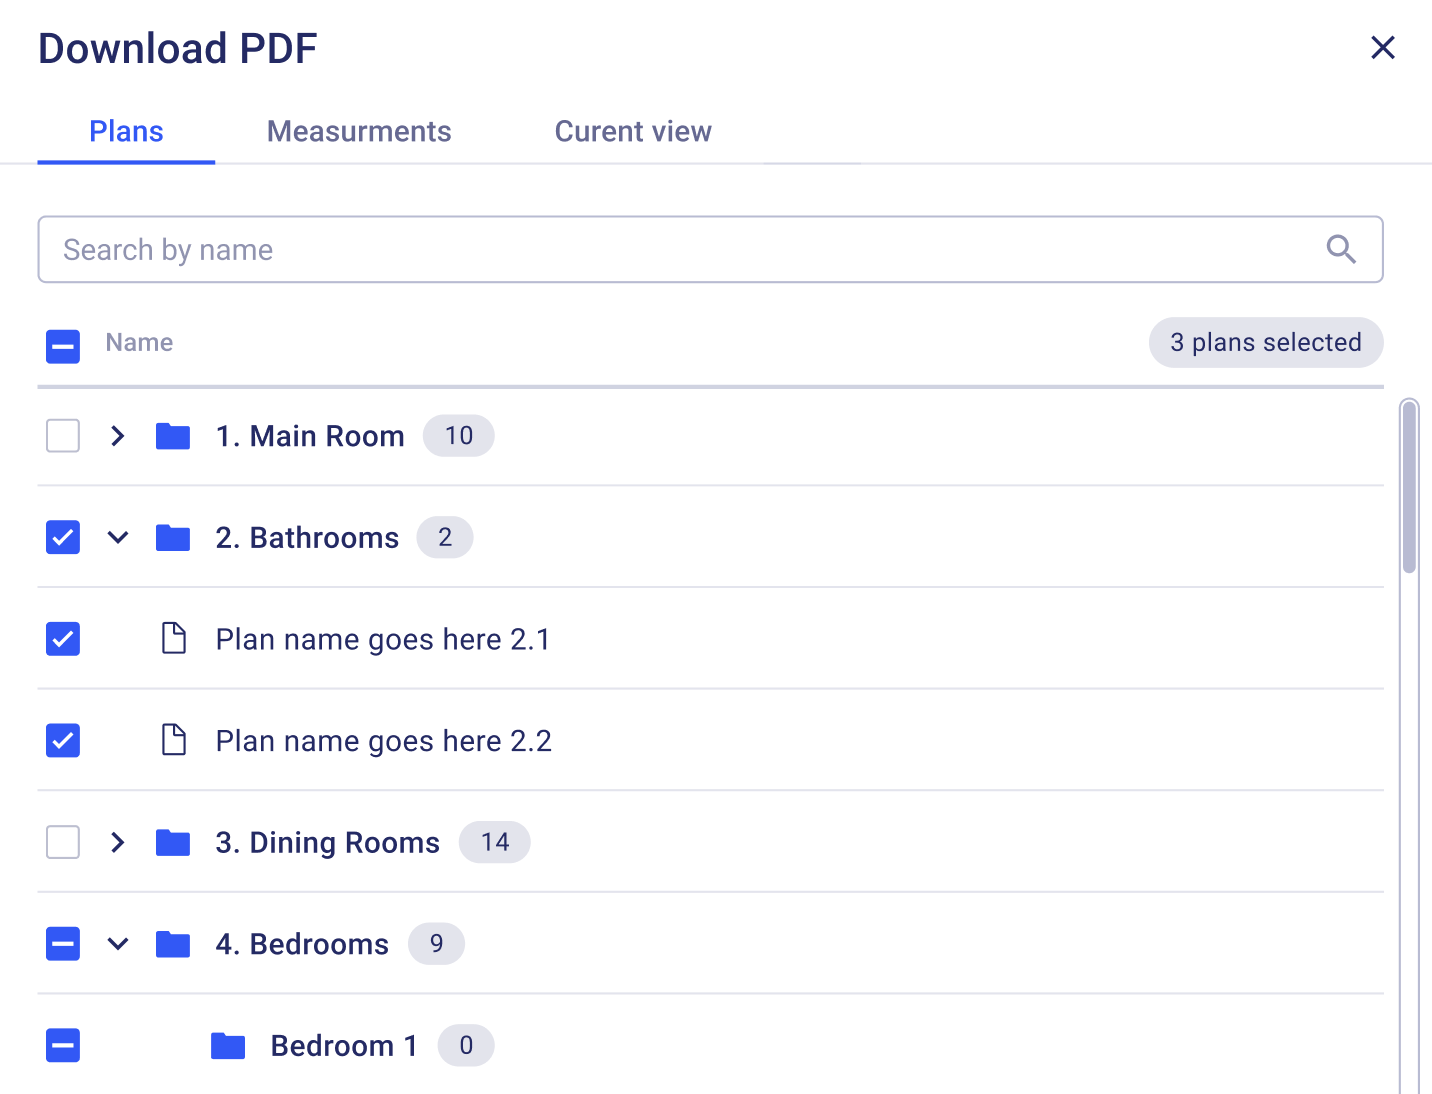Click the Bedroom 1 folder icon
The image size is (1432, 1094).
click(228, 1046)
